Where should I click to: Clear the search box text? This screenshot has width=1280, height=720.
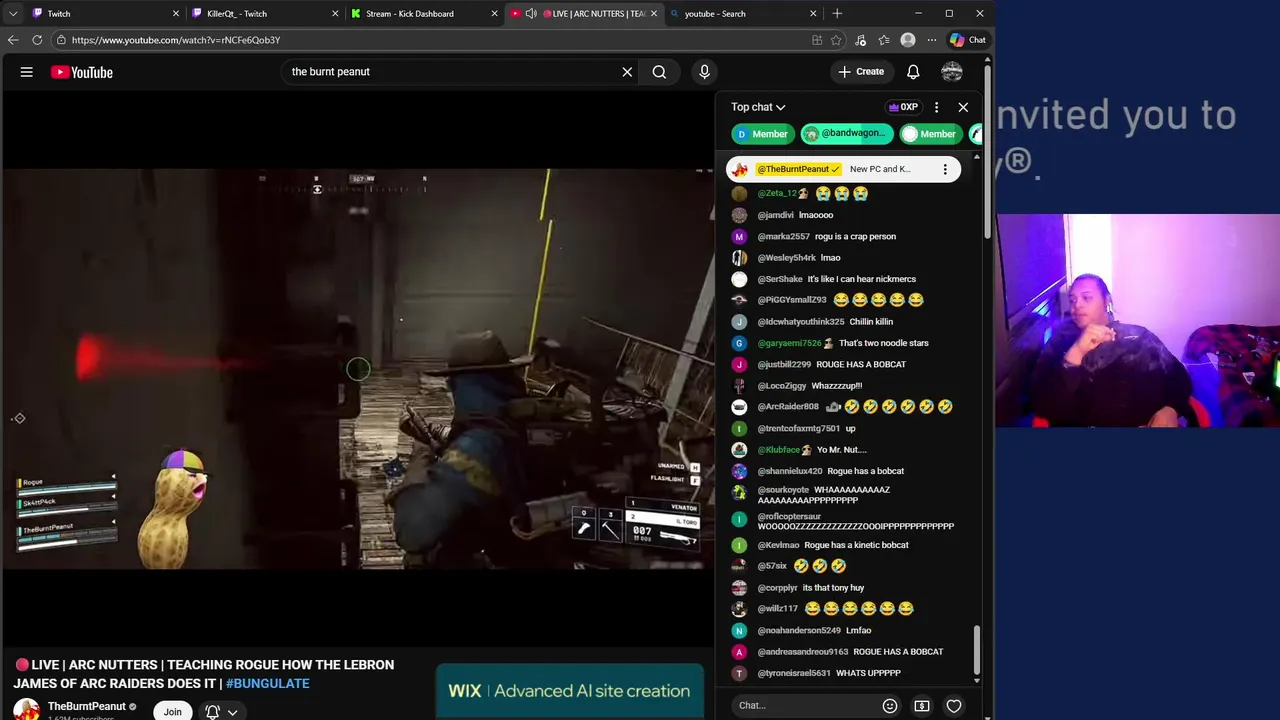click(x=627, y=72)
